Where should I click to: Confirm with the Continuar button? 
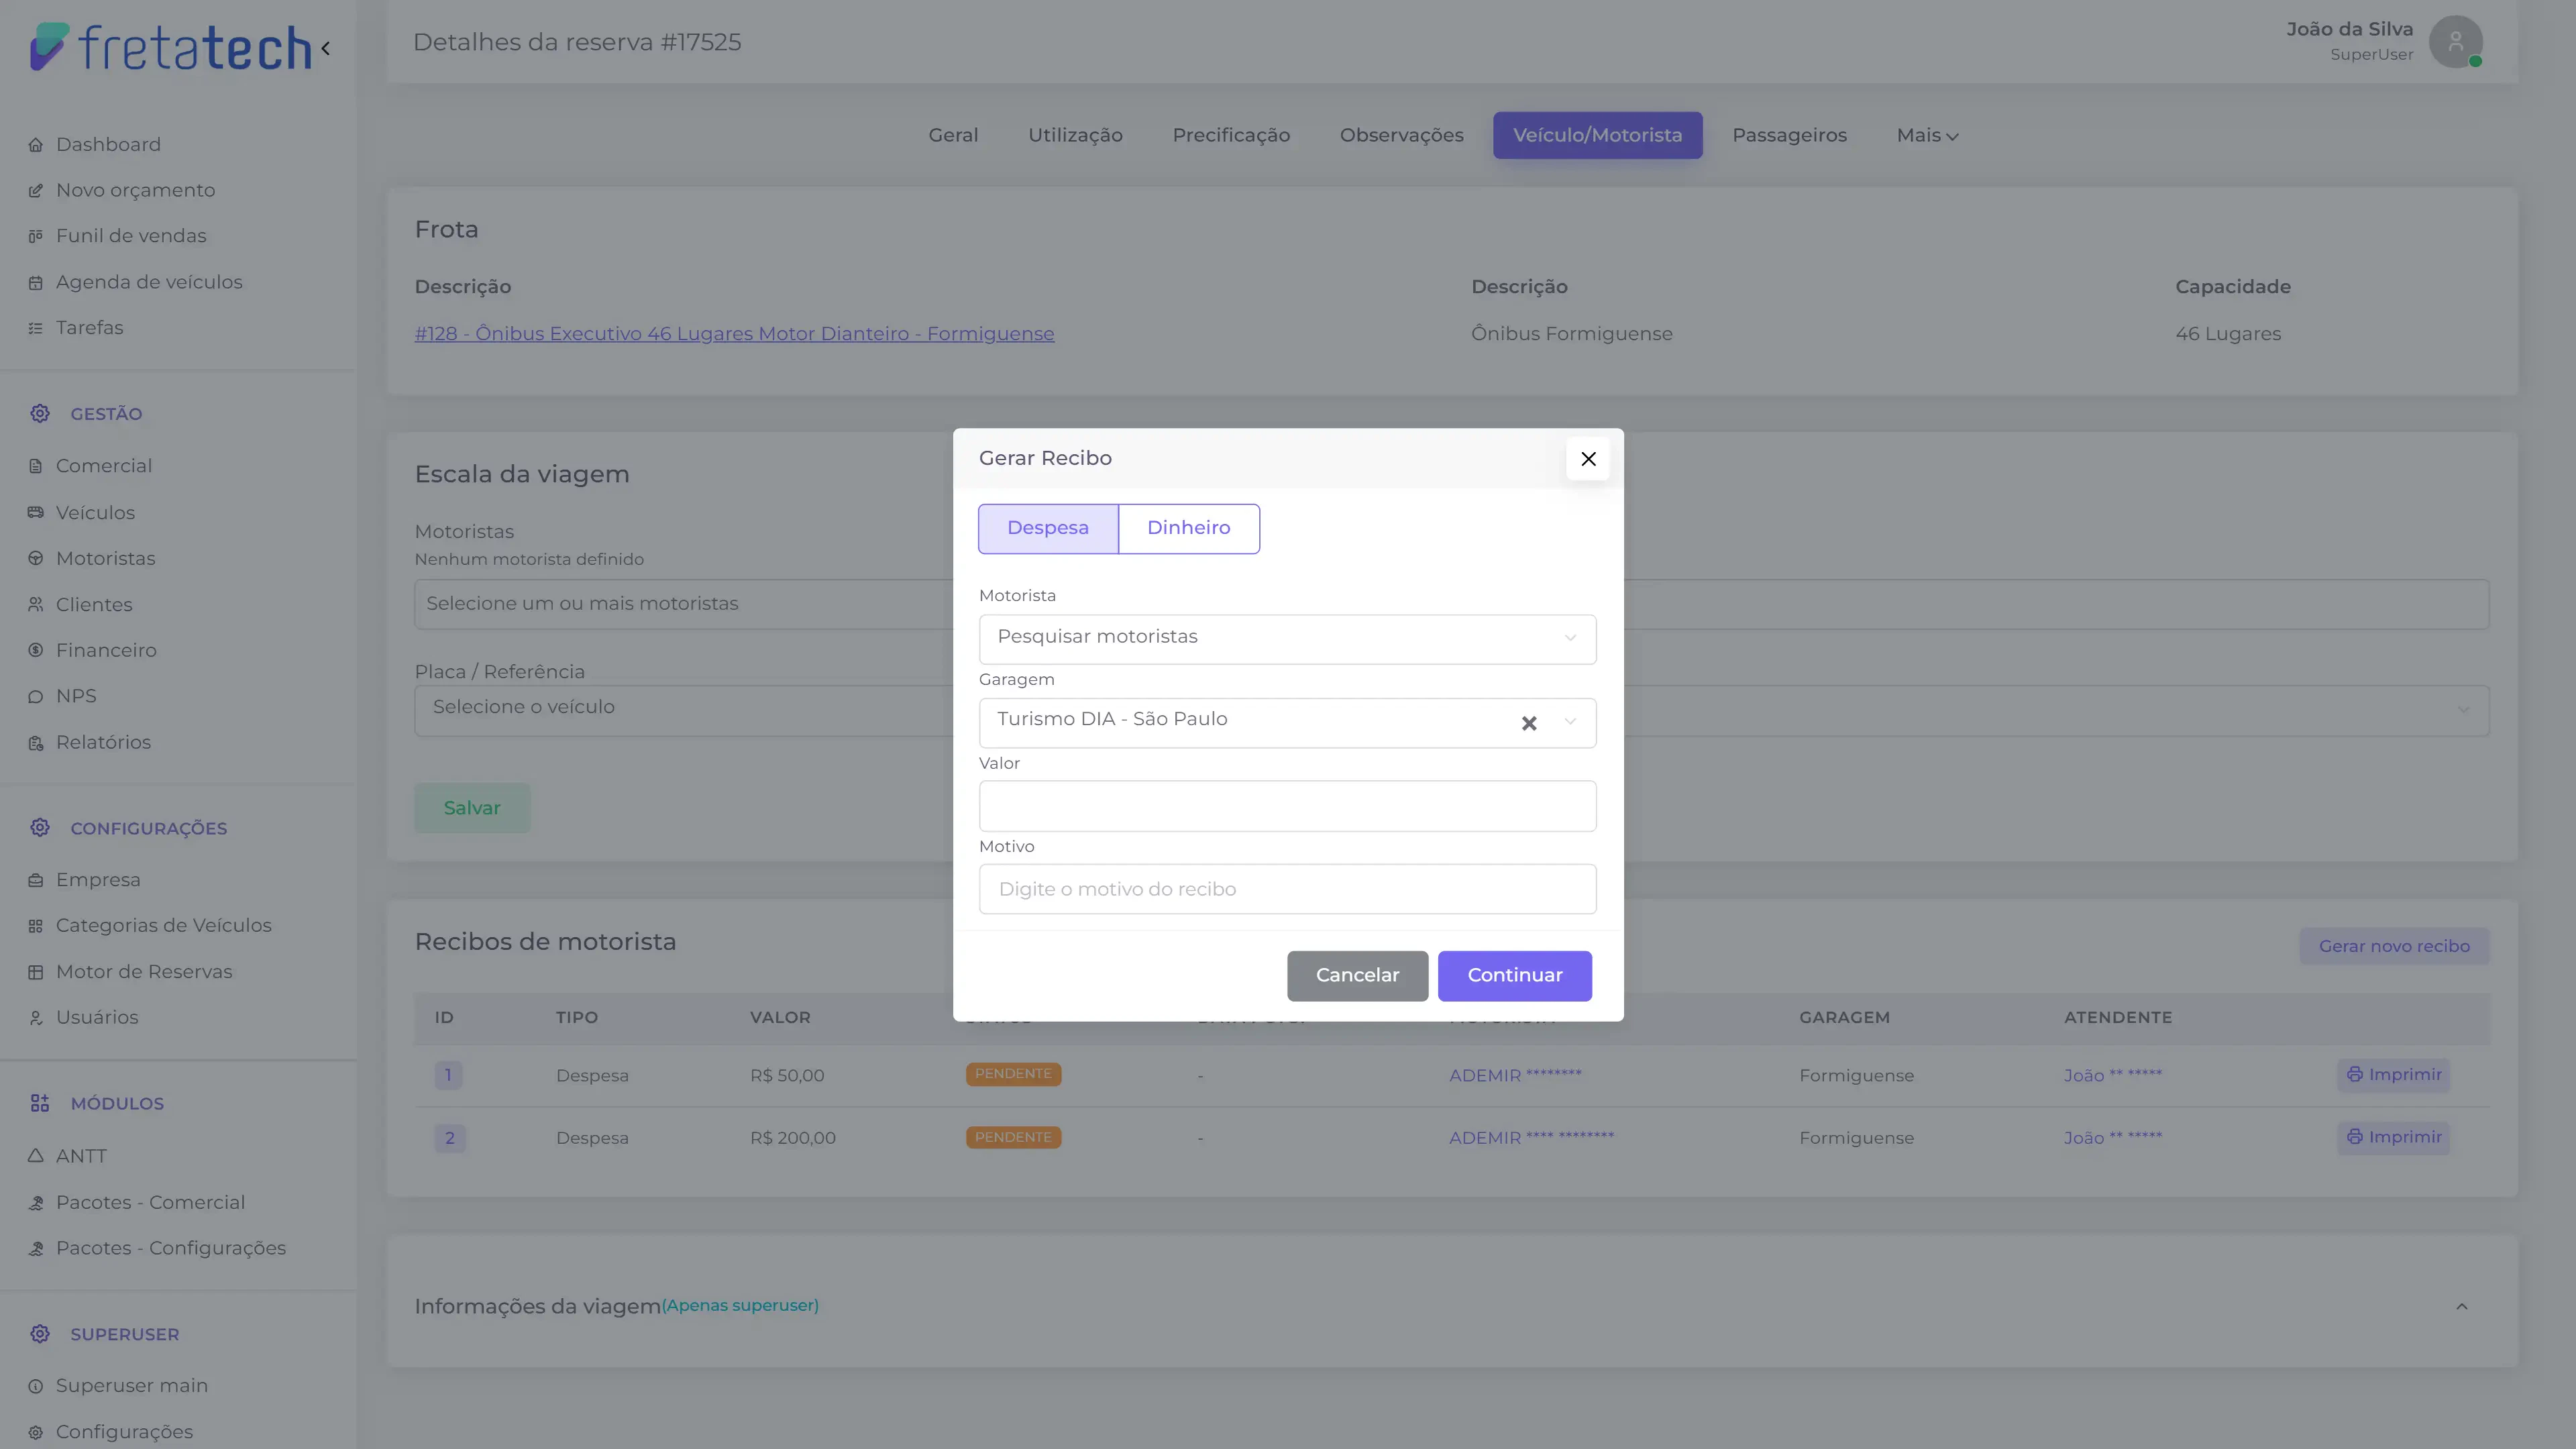[1514, 976]
